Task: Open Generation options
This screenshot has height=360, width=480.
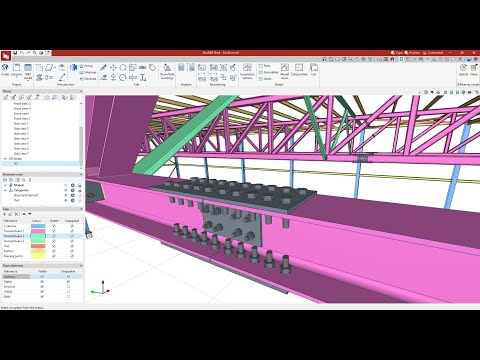Action: pos(247,71)
